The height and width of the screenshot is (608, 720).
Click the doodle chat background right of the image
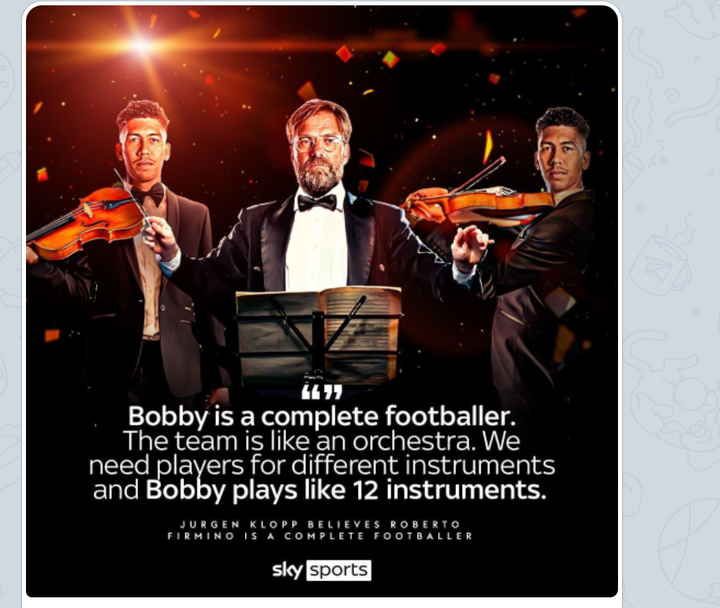click(670, 303)
